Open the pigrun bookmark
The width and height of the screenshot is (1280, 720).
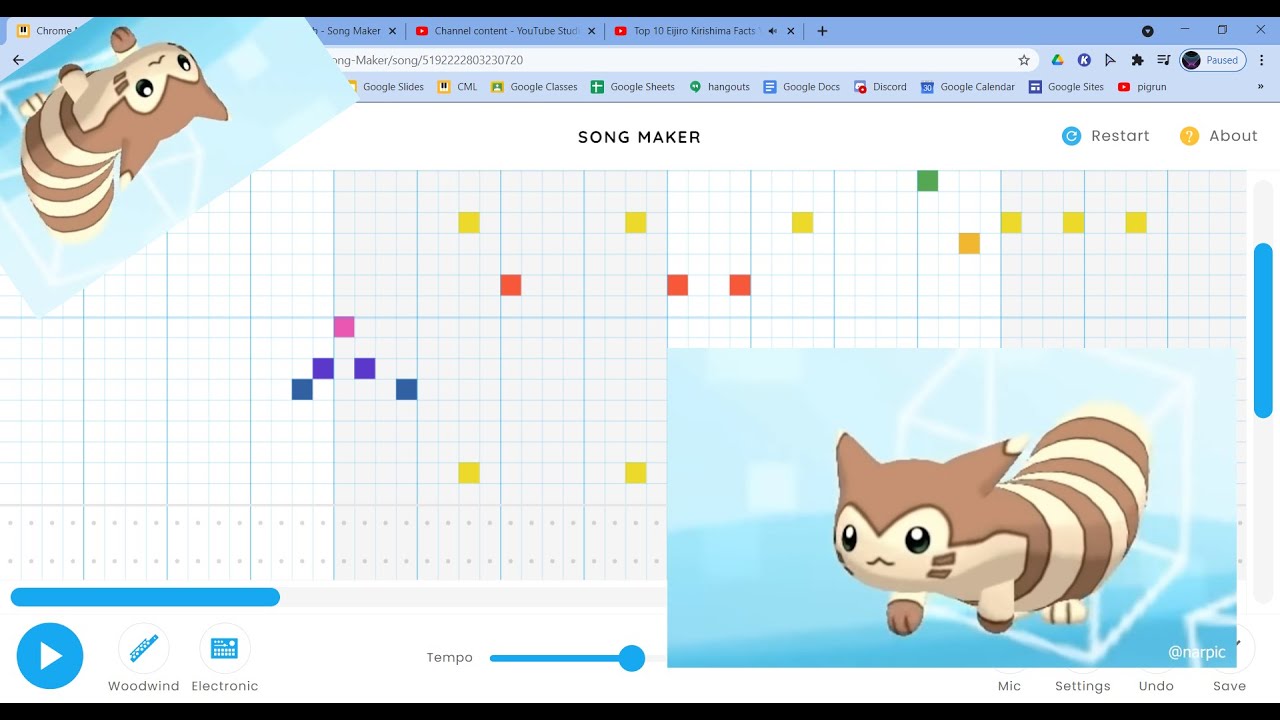coord(1142,87)
